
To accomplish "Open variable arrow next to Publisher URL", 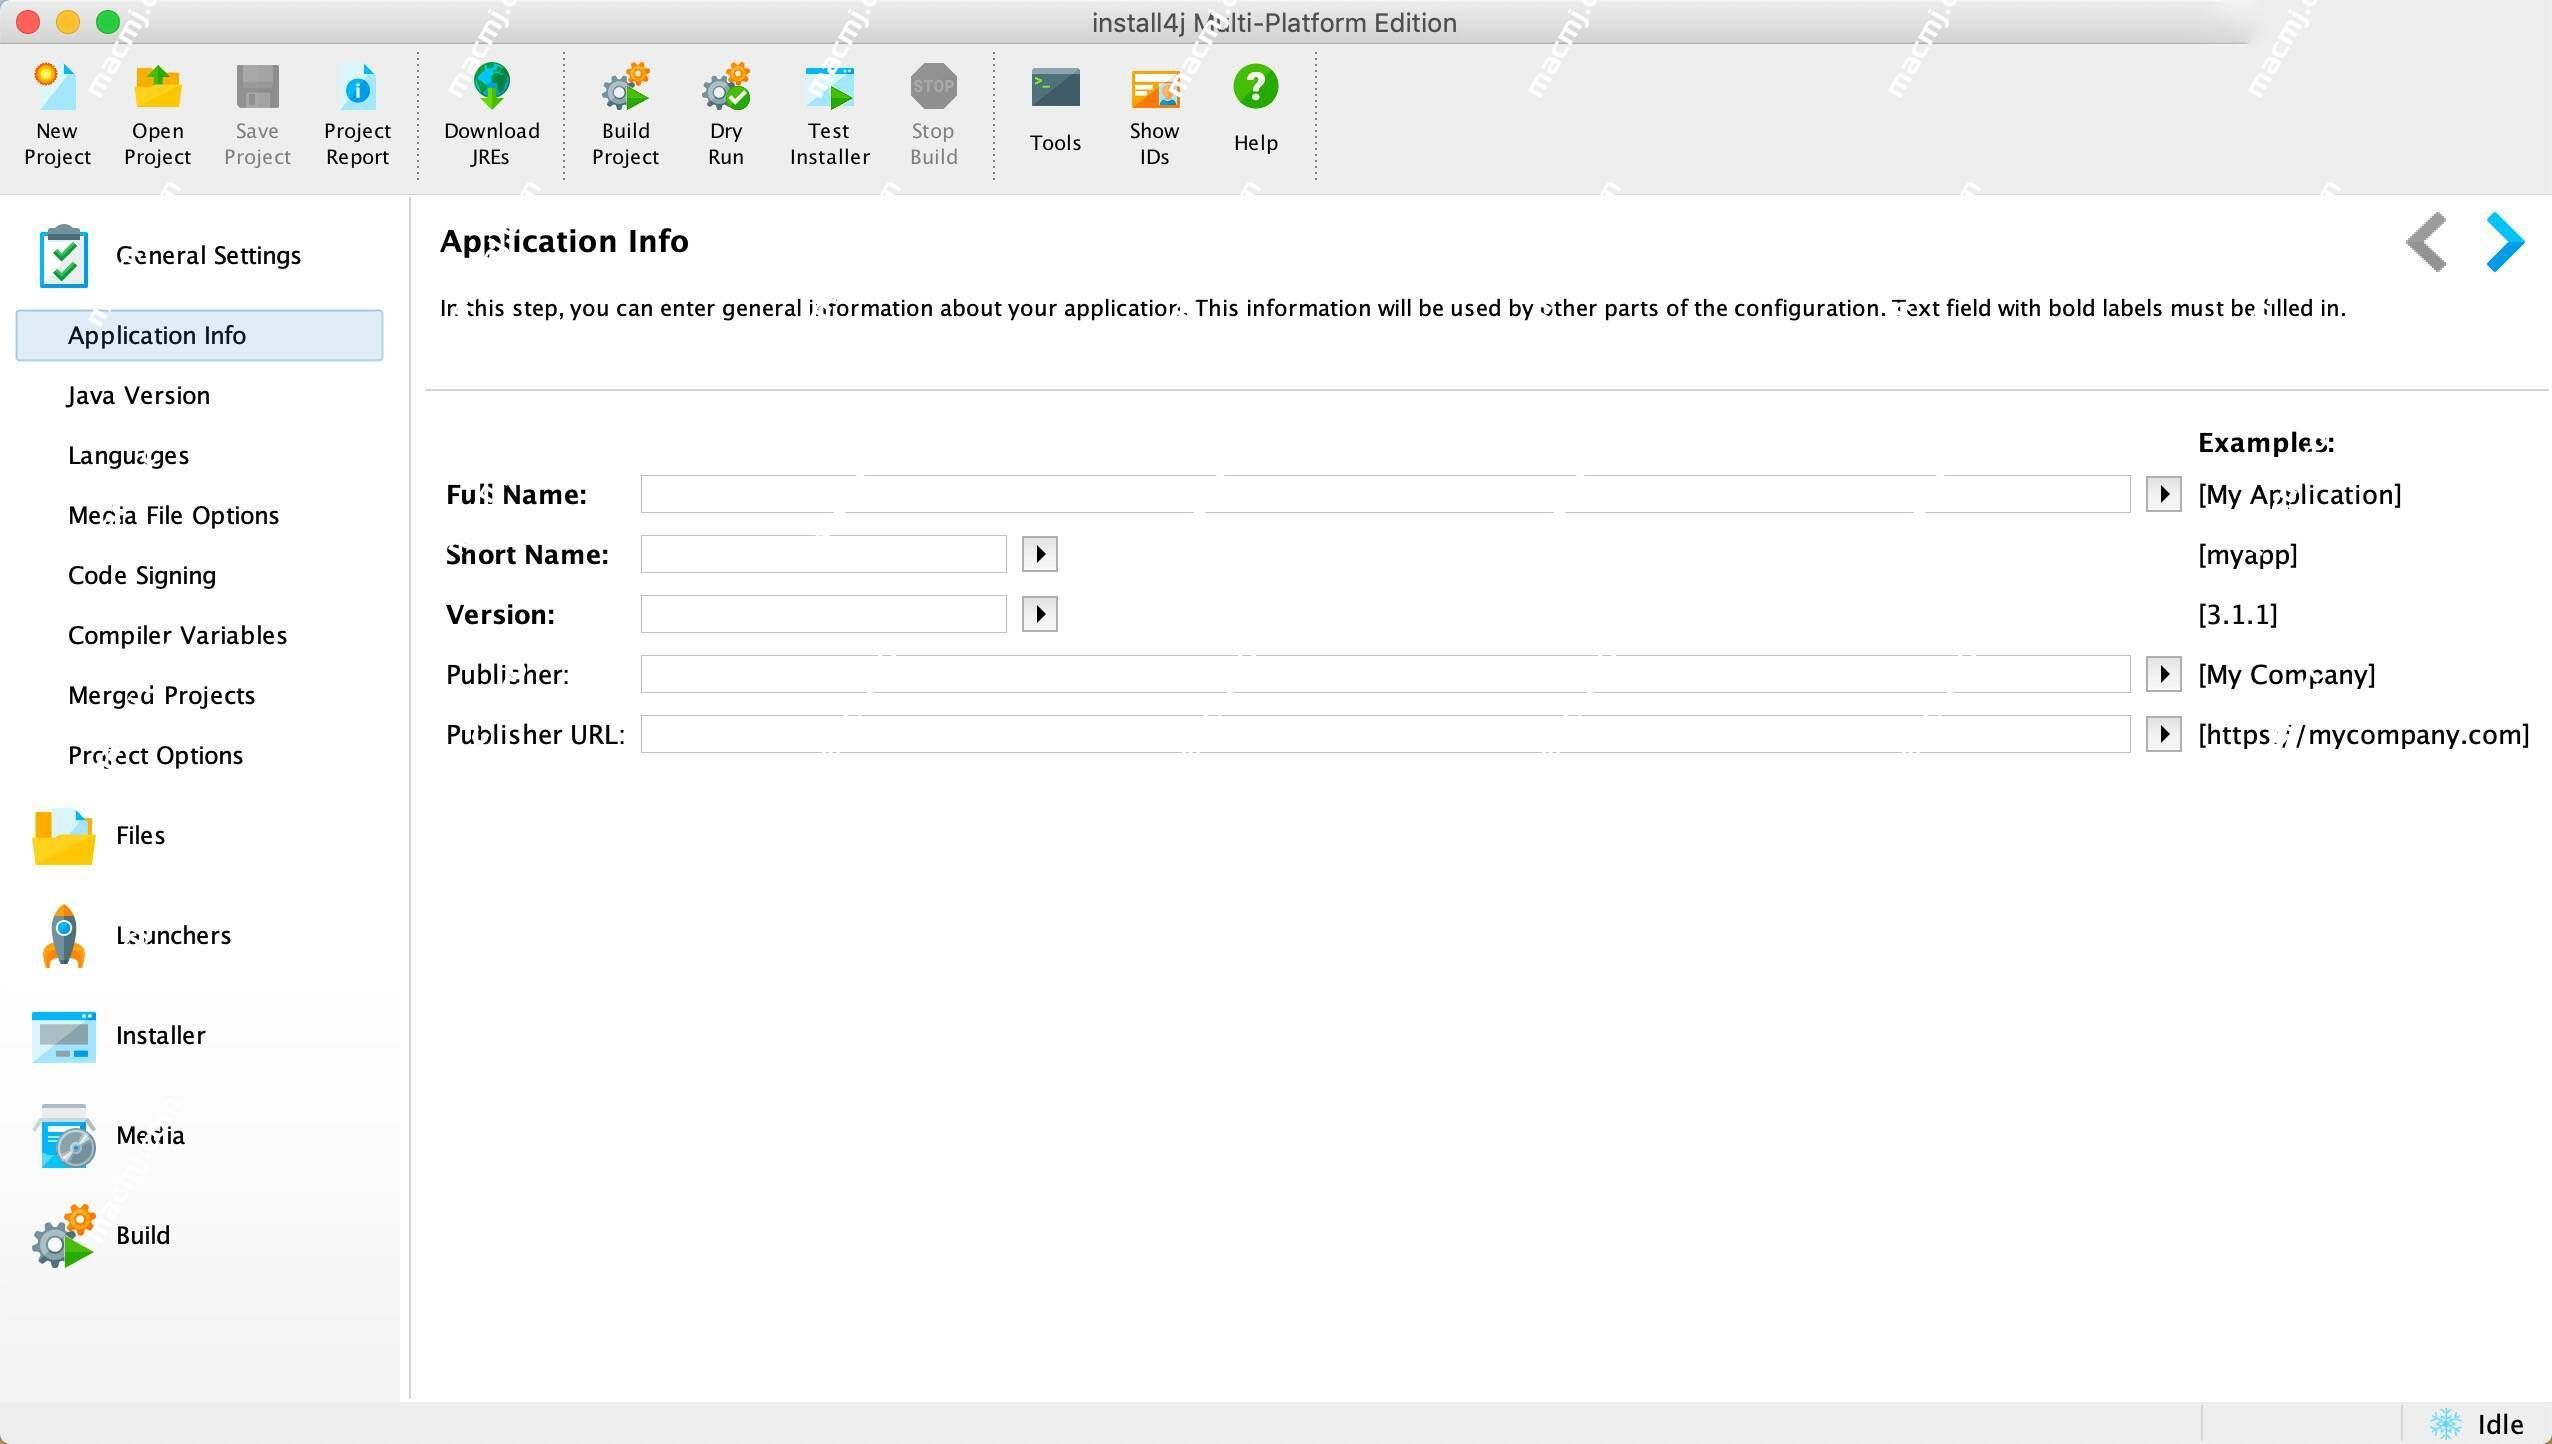I will [2163, 734].
